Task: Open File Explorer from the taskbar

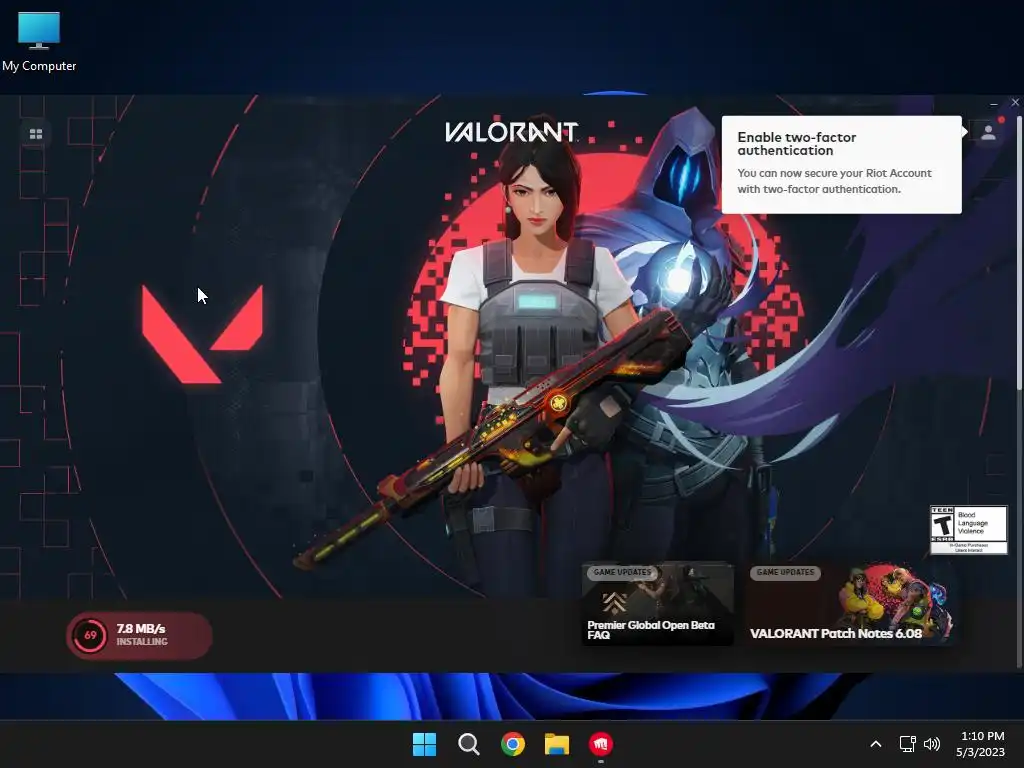Action: (557, 744)
